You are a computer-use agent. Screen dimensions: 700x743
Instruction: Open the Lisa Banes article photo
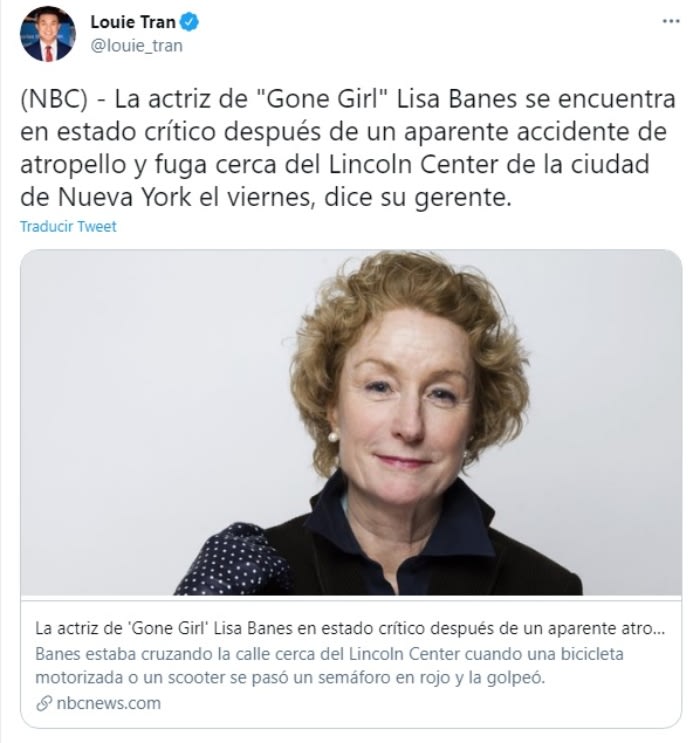point(351,422)
